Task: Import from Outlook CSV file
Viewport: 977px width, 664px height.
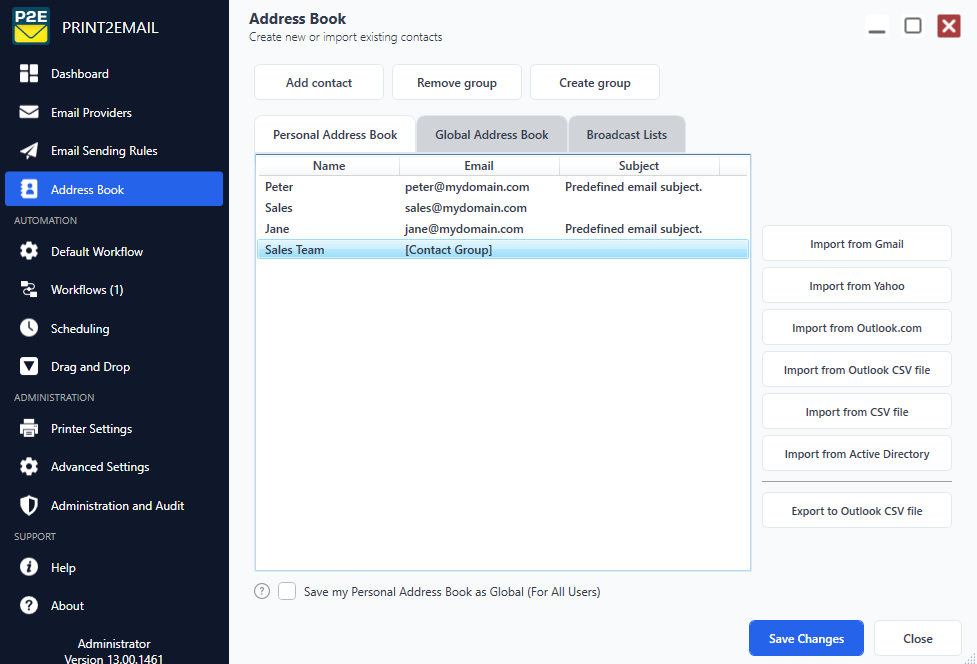Action: pyautogui.click(x=856, y=369)
